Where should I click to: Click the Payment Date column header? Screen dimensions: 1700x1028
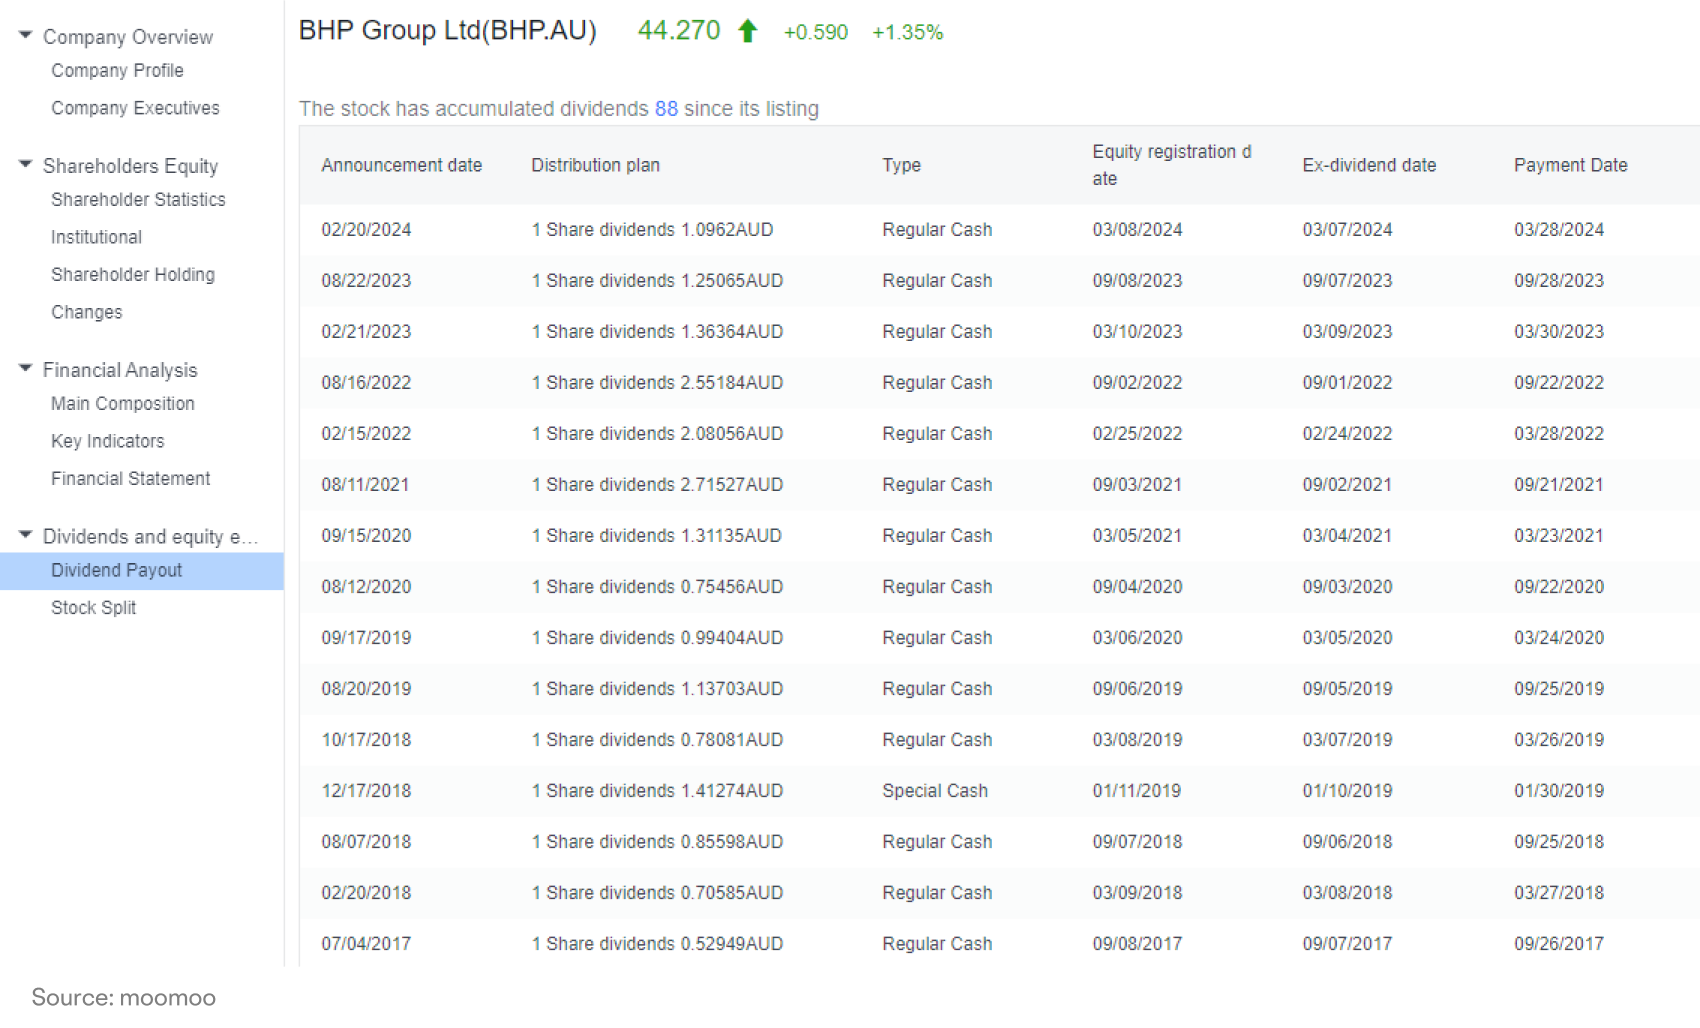[x=1570, y=165]
